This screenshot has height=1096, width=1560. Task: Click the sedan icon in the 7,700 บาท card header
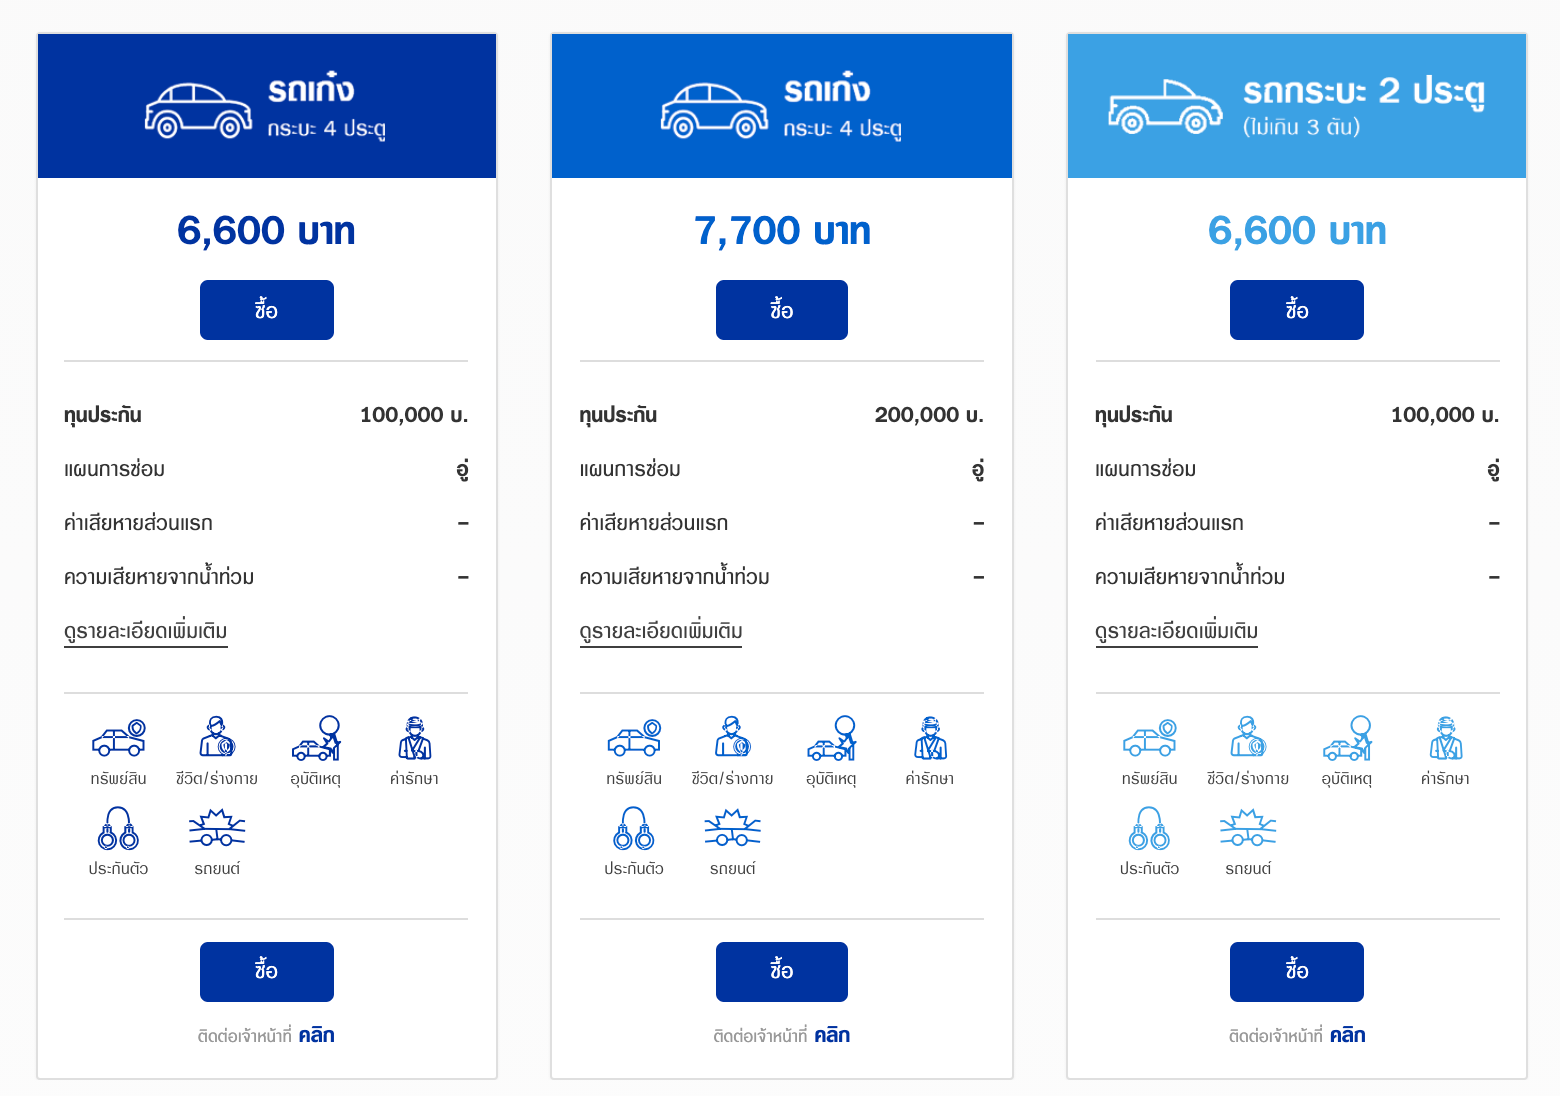[714, 110]
